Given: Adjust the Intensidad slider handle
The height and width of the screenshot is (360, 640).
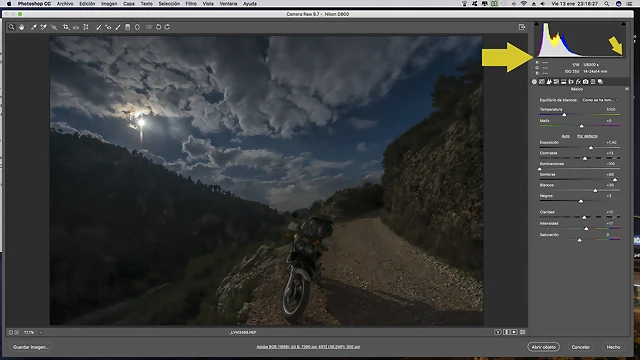Looking at the screenshot, I should click(586, 229).
